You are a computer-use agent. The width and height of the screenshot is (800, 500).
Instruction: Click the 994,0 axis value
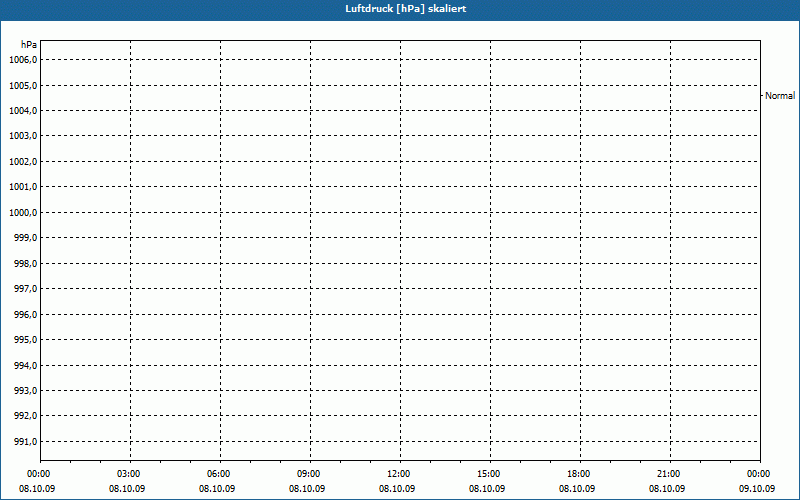coord(26,365)
